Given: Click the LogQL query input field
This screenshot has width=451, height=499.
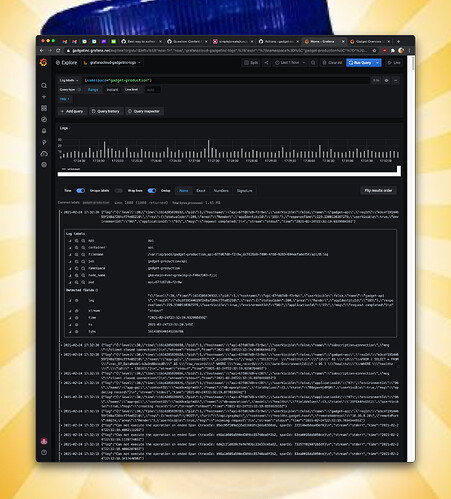Looking at the screenshot, I should point(226,80).
